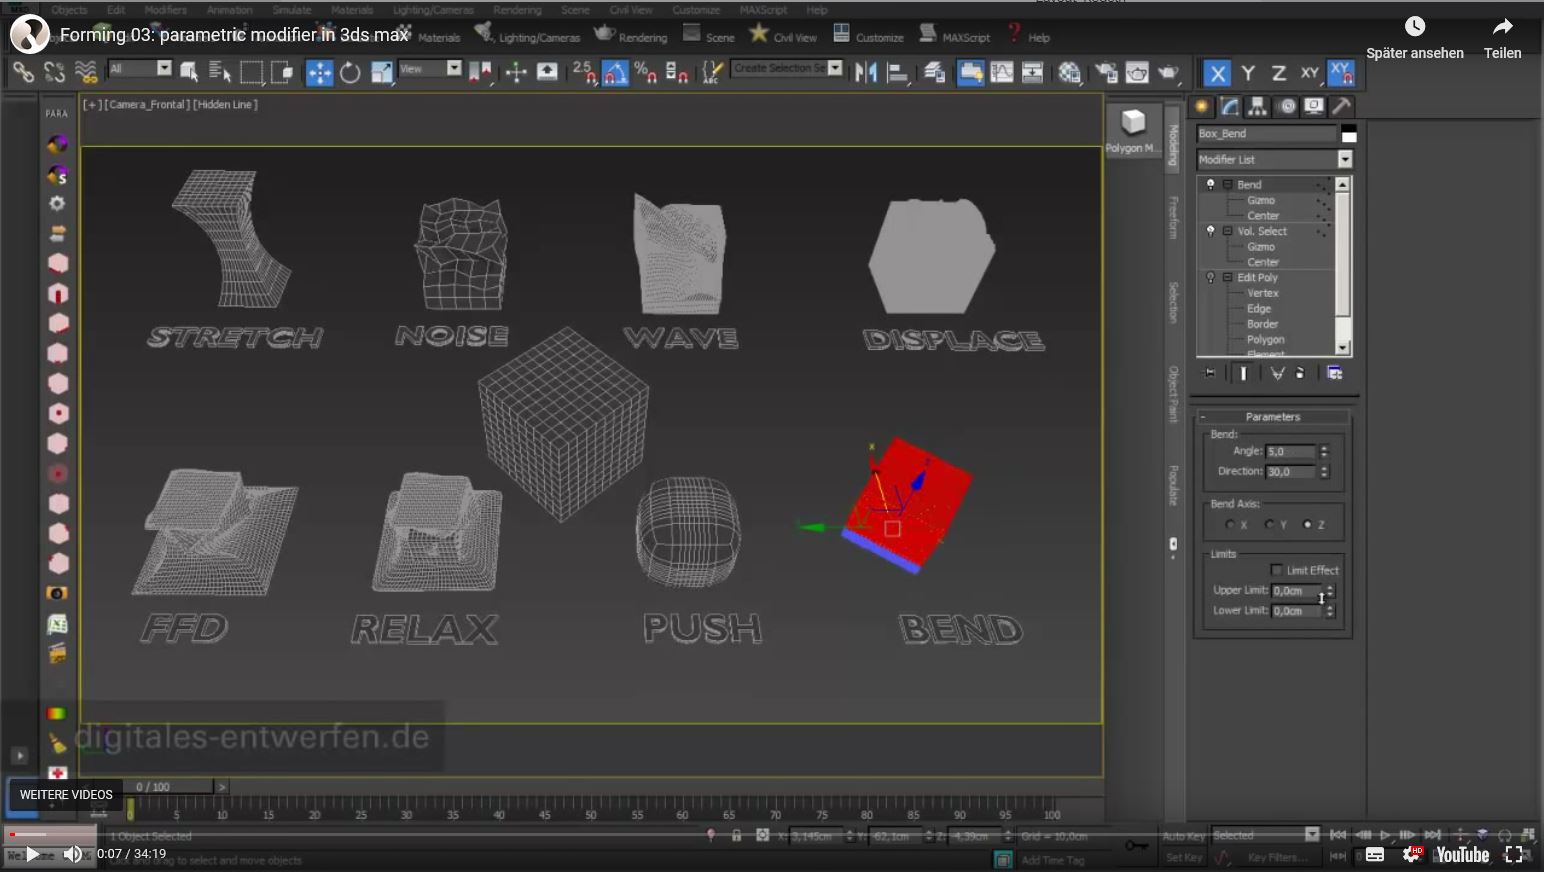
Task: Select the Select and Rotate tool
Action: [349, 72]
